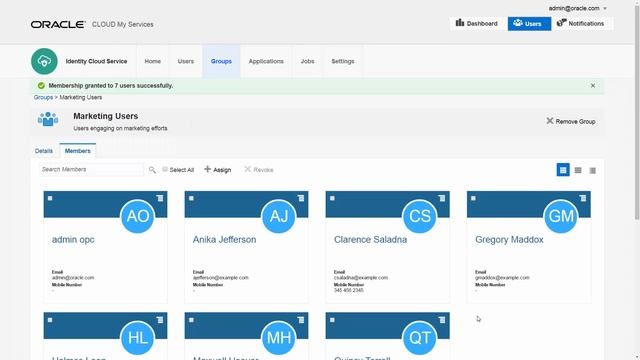Open the Gregory Maddox user name link
Image resolution: width=640 pixels, height=360 pixels.
[x=509, y=240]
